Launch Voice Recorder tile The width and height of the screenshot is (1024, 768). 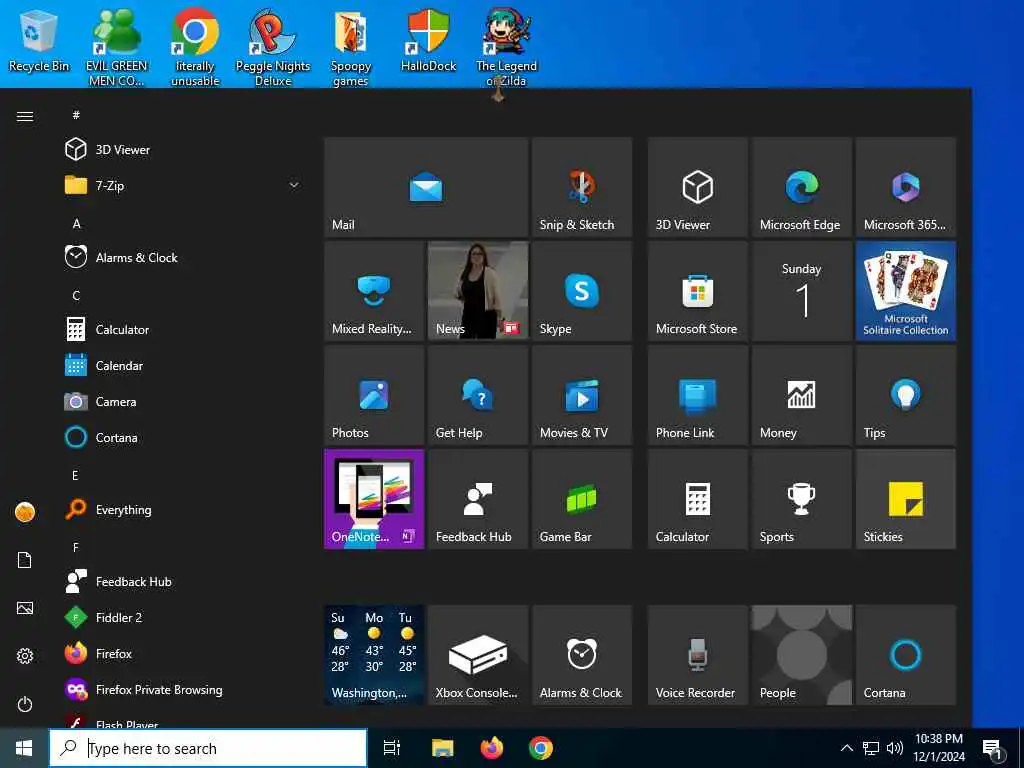coord(697,655)
